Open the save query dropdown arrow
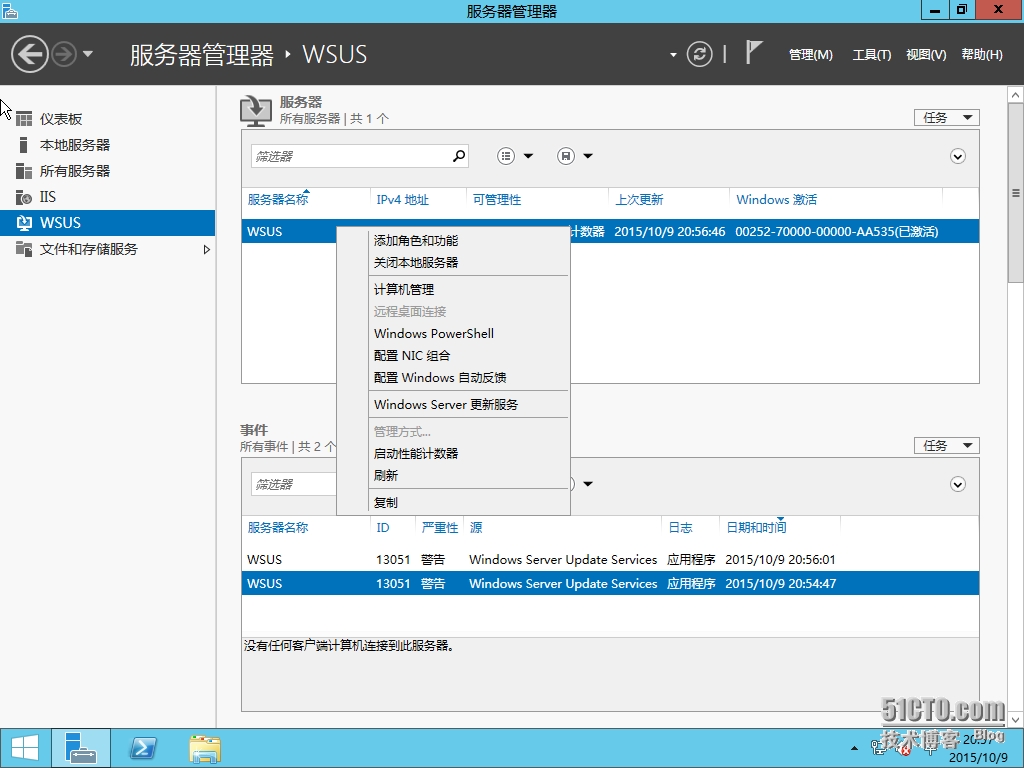1024x768 pixels. (x=588, y=156)
